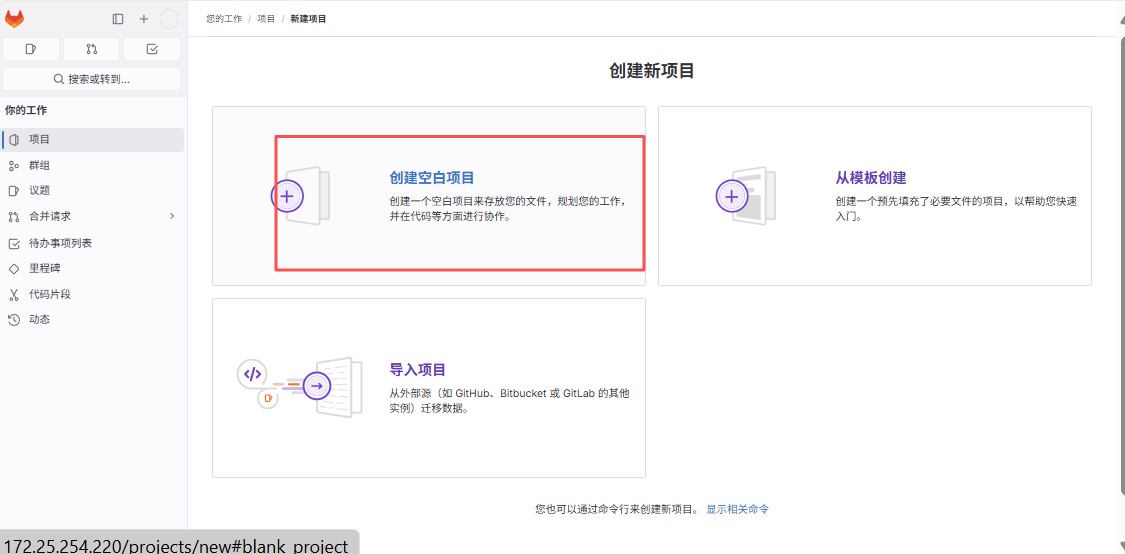Select 群组 in the sidebar

click(x=93, y=166)
